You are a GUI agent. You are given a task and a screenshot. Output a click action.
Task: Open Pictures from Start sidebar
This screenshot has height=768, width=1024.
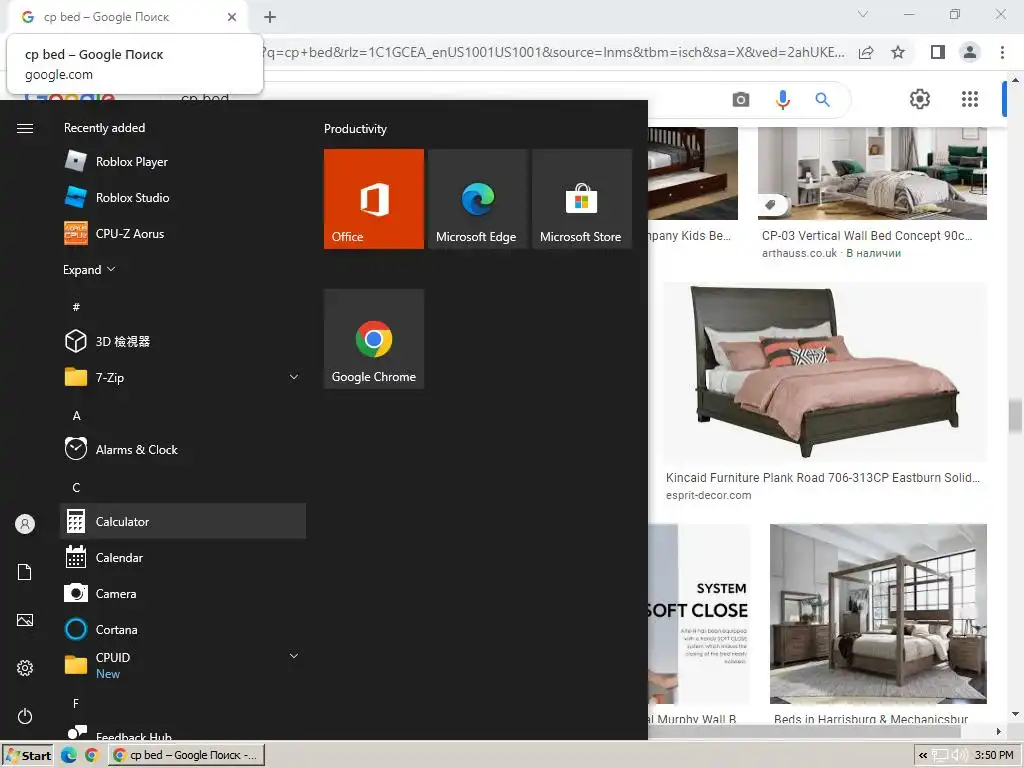click(x=25, y=620)
